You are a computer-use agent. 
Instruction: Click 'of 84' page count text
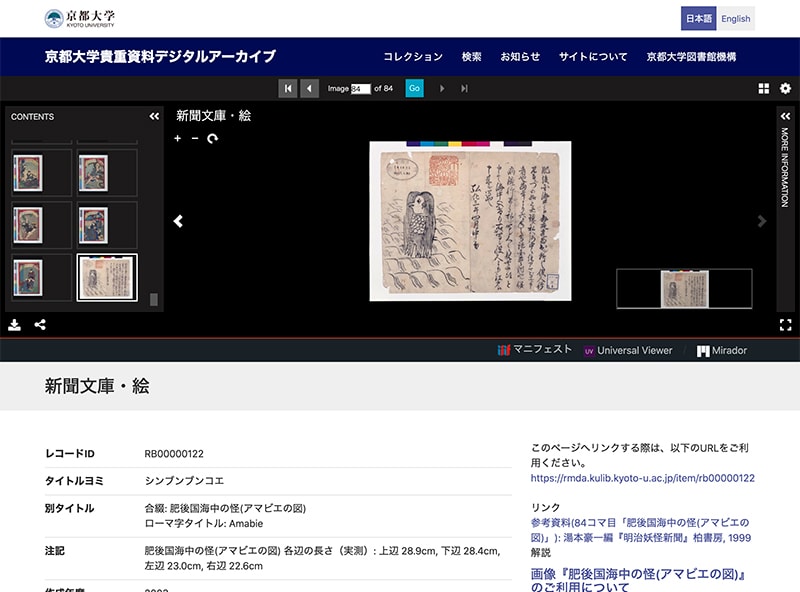[x=383, y=88]
